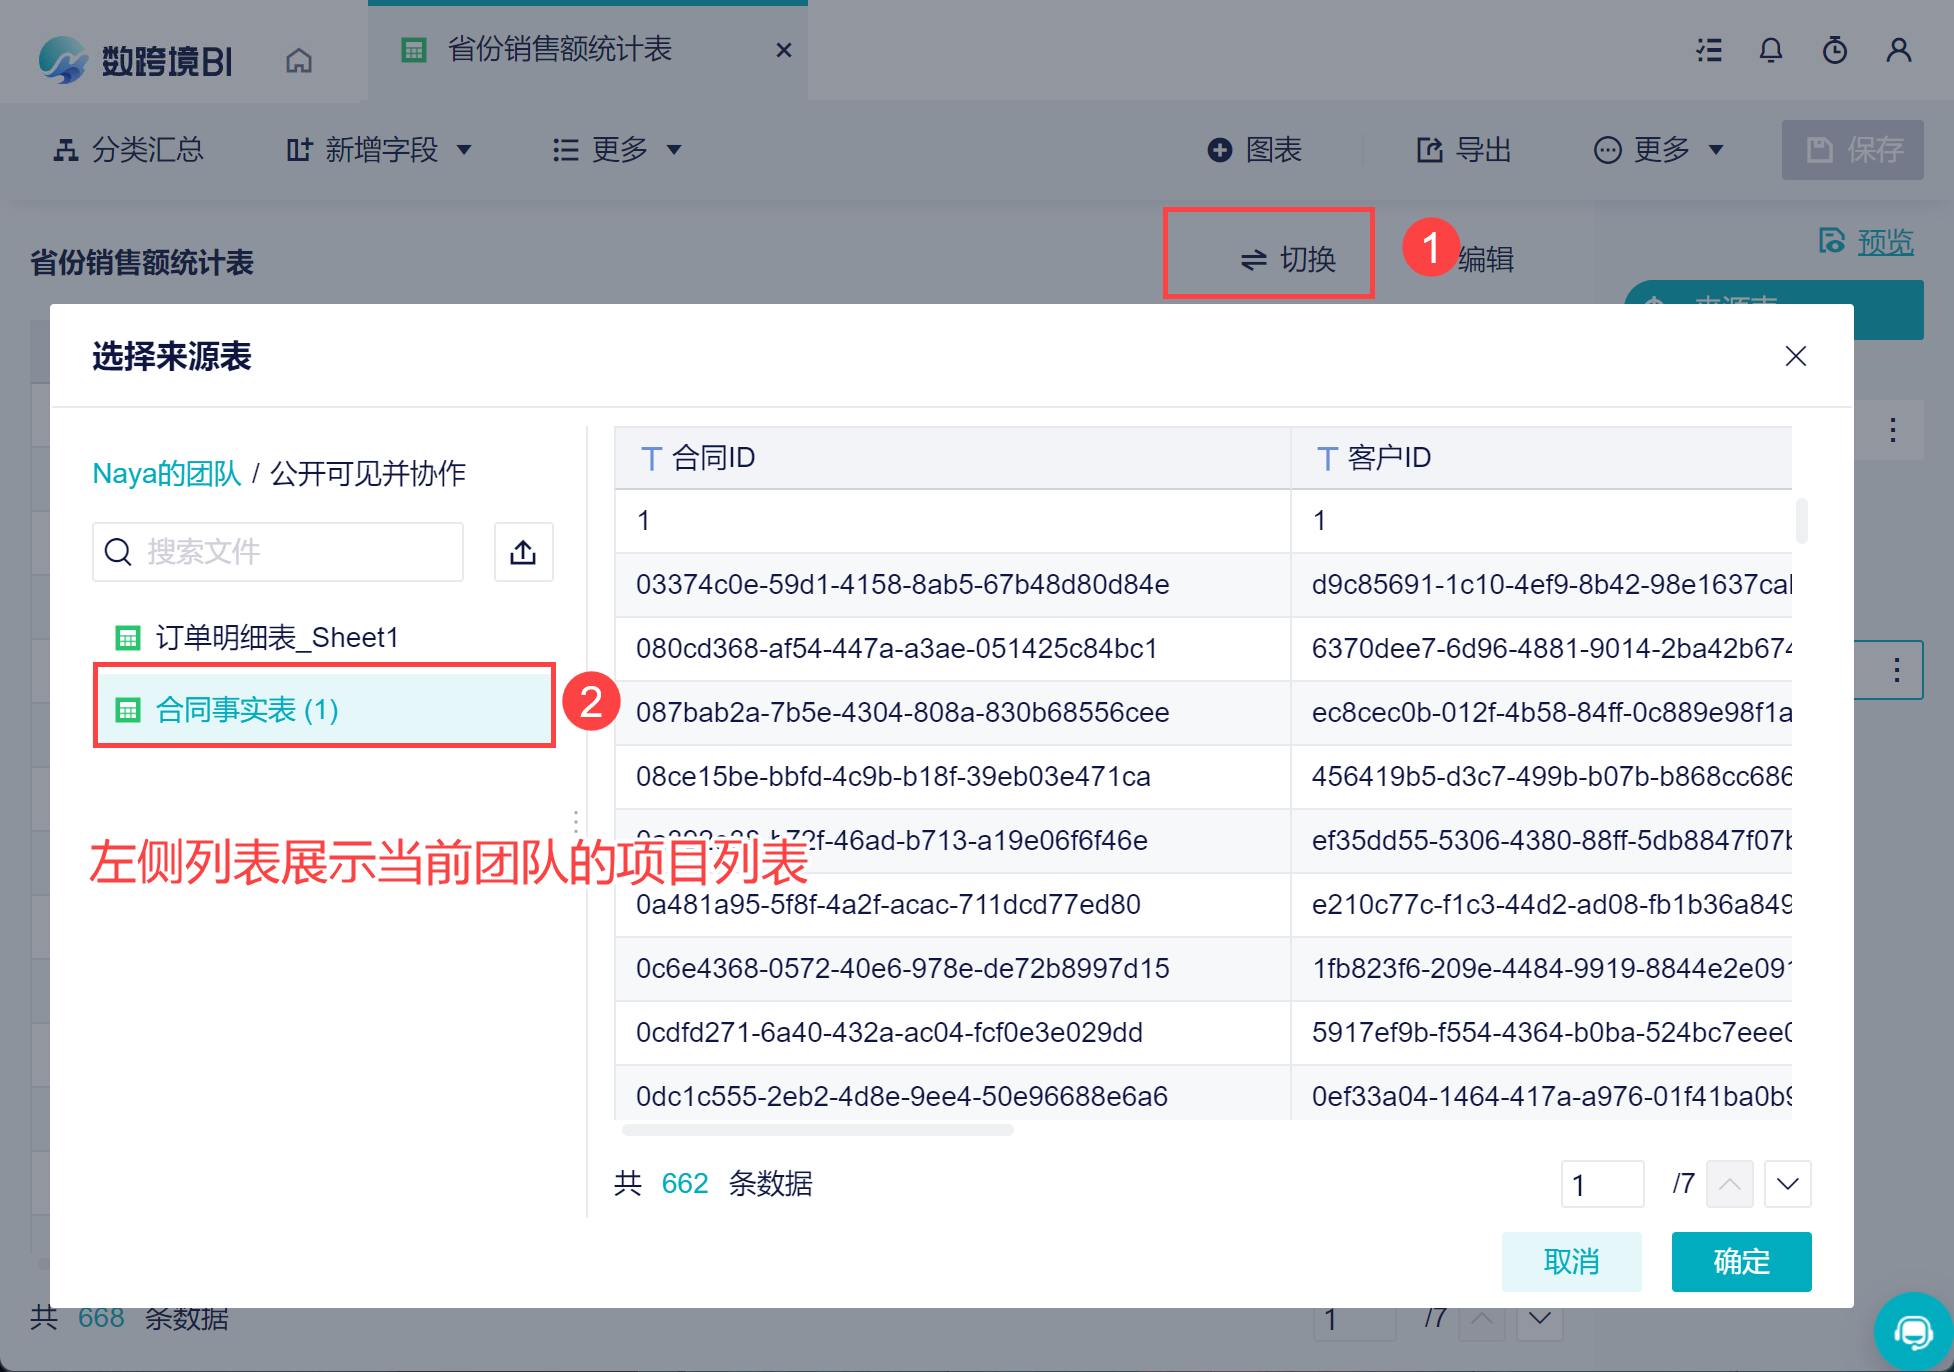Select the 合同事实表 (1) source table
1954x1372 pixels.
click(x=247, y=710)
